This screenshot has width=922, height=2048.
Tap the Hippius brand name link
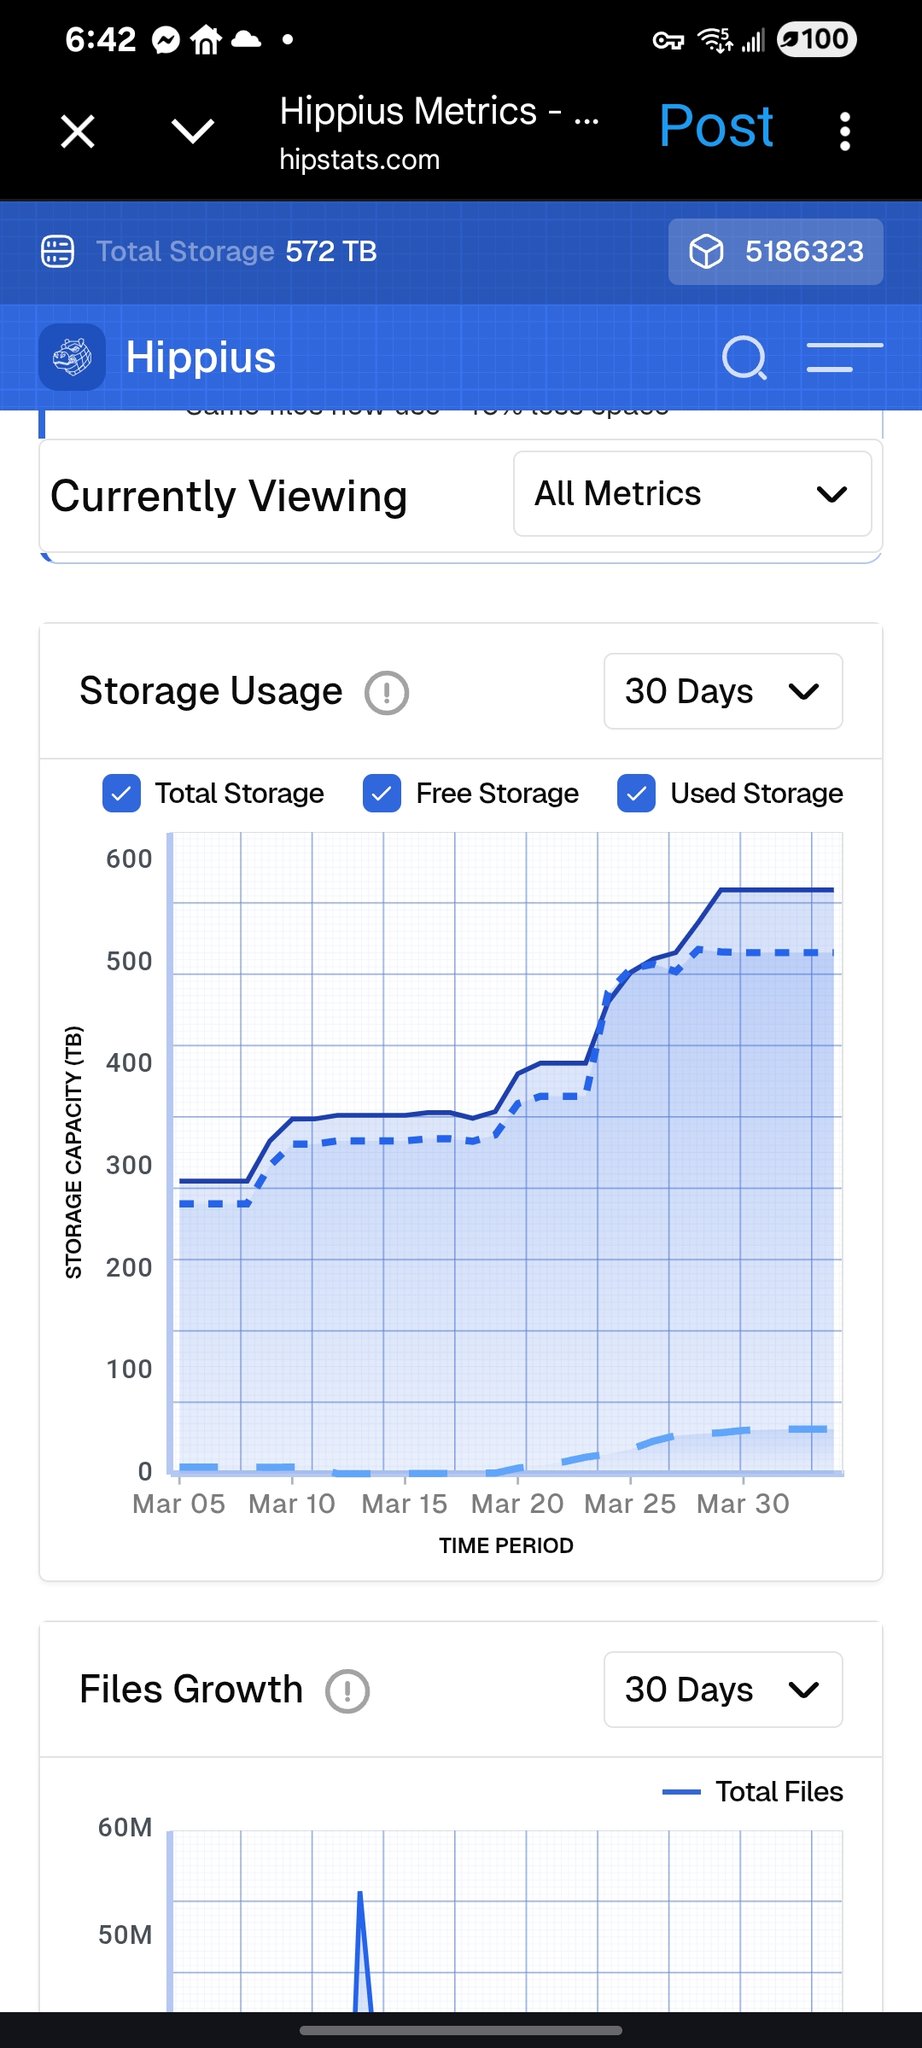click(x=200, y=357)
